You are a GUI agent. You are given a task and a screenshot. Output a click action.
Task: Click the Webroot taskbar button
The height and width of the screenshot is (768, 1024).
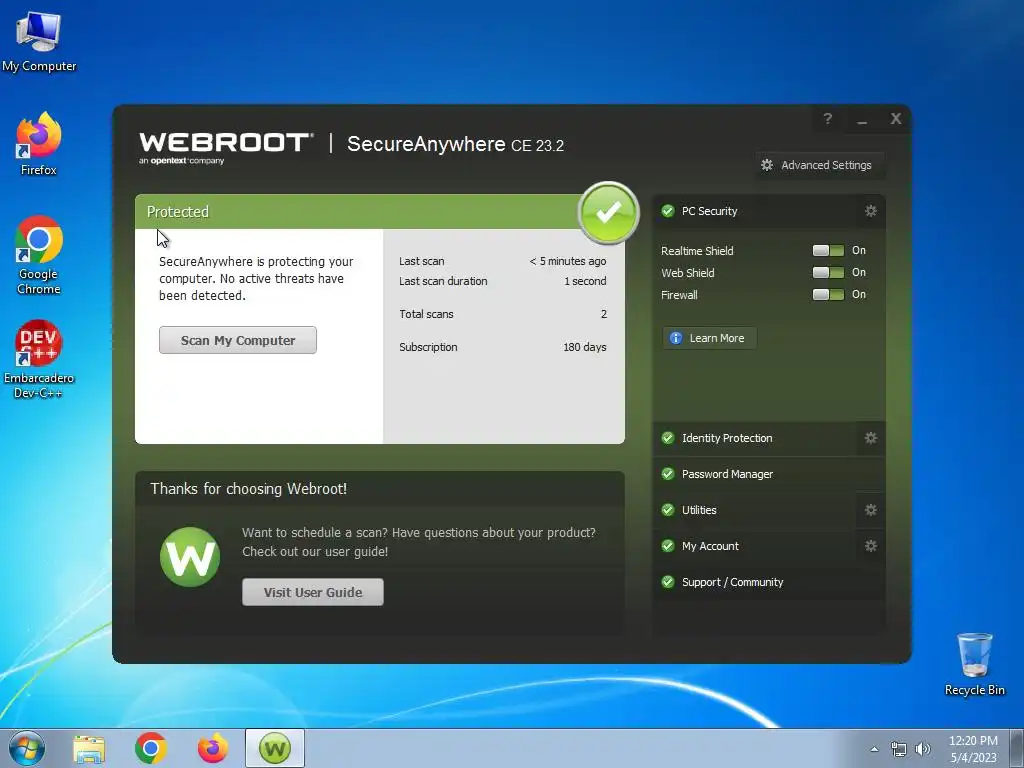274,748
